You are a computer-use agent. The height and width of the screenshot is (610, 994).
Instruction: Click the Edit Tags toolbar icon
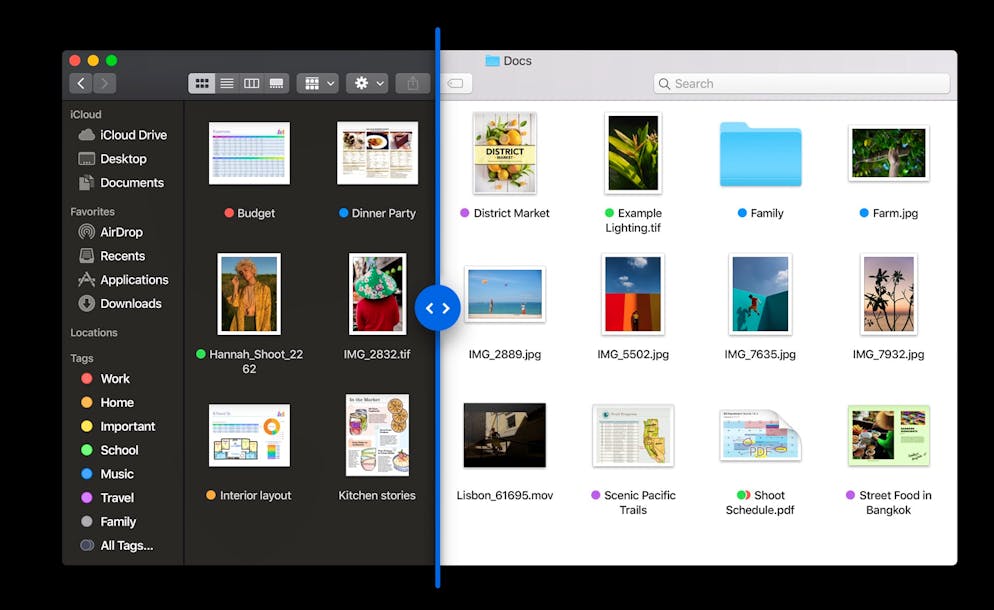455,84
